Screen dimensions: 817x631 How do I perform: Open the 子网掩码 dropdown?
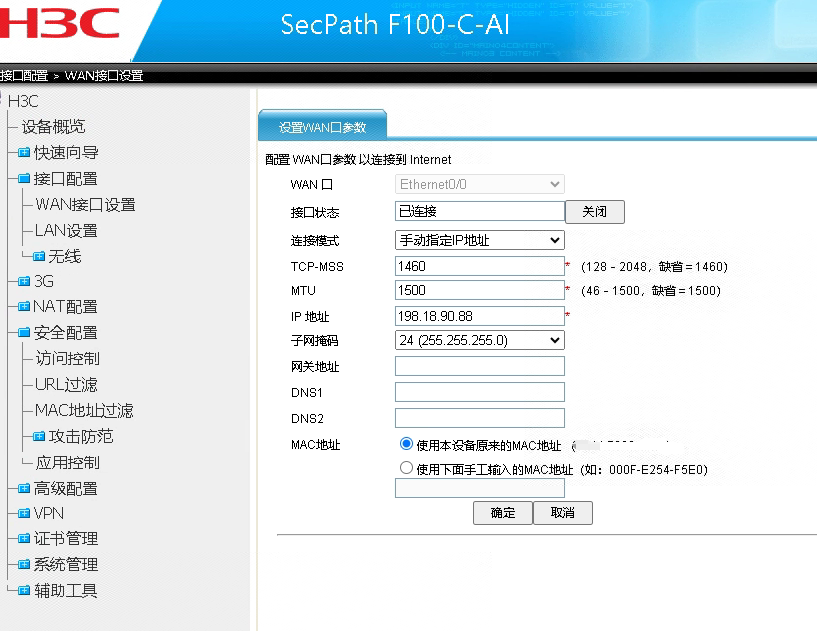[479, 340]
